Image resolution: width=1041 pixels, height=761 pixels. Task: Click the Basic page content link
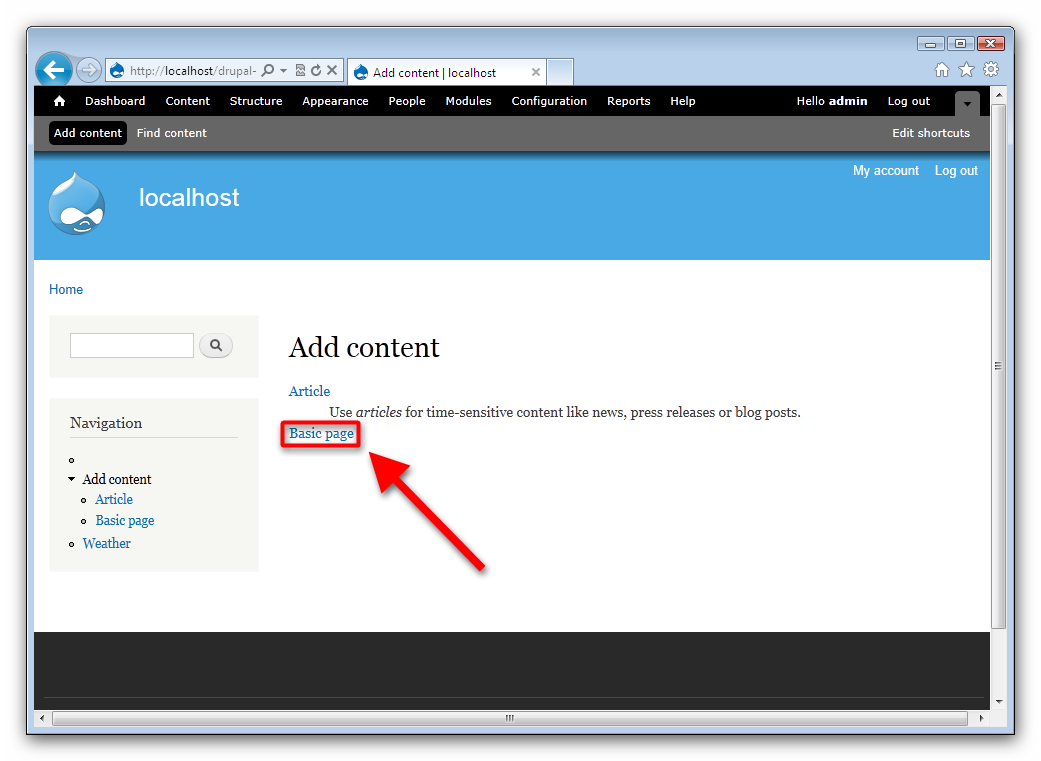(321, 434)
